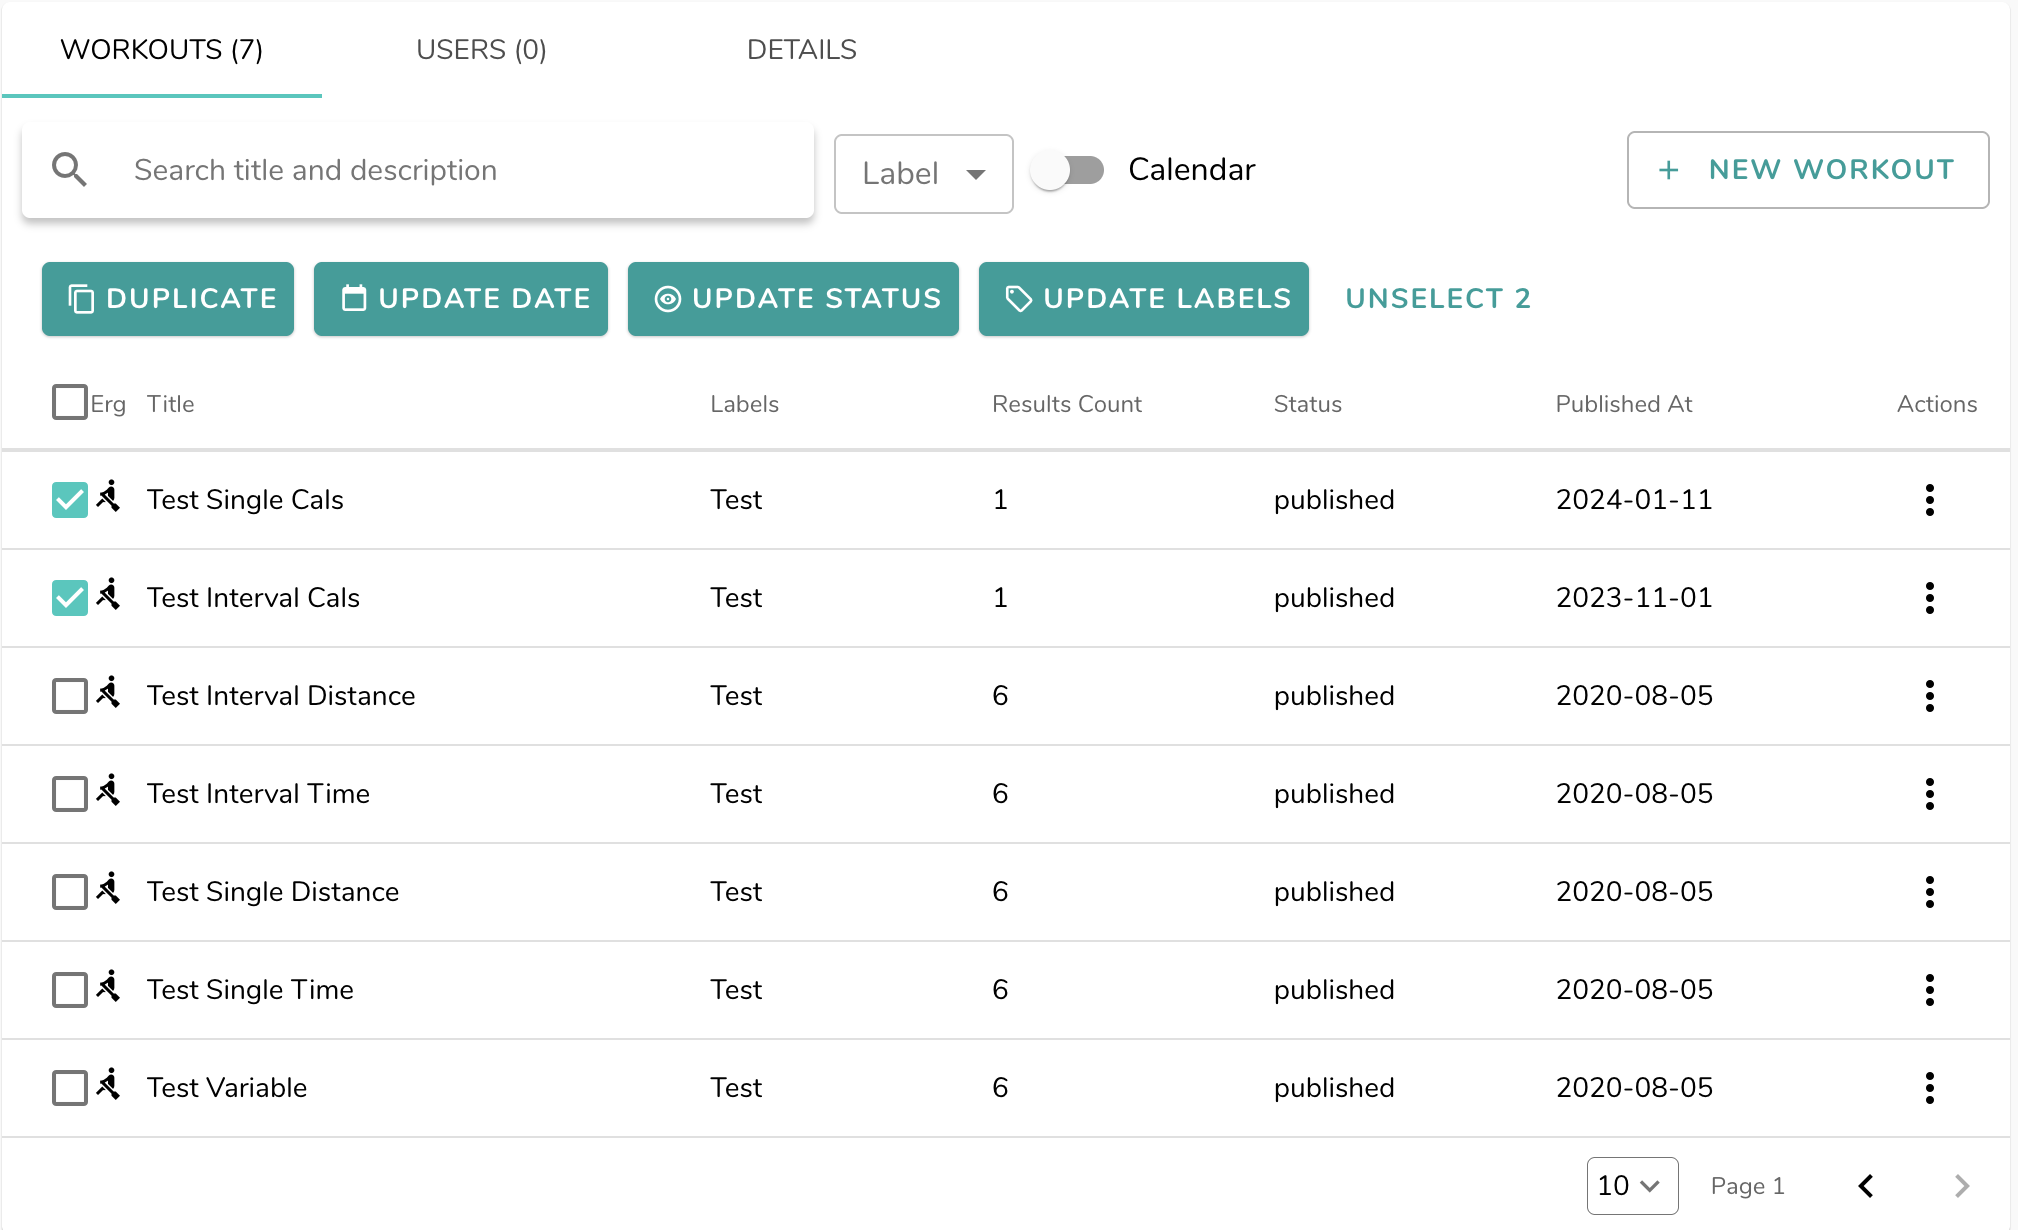Click the search magnifier icon

pyautogui.click(x=69, y=170)
